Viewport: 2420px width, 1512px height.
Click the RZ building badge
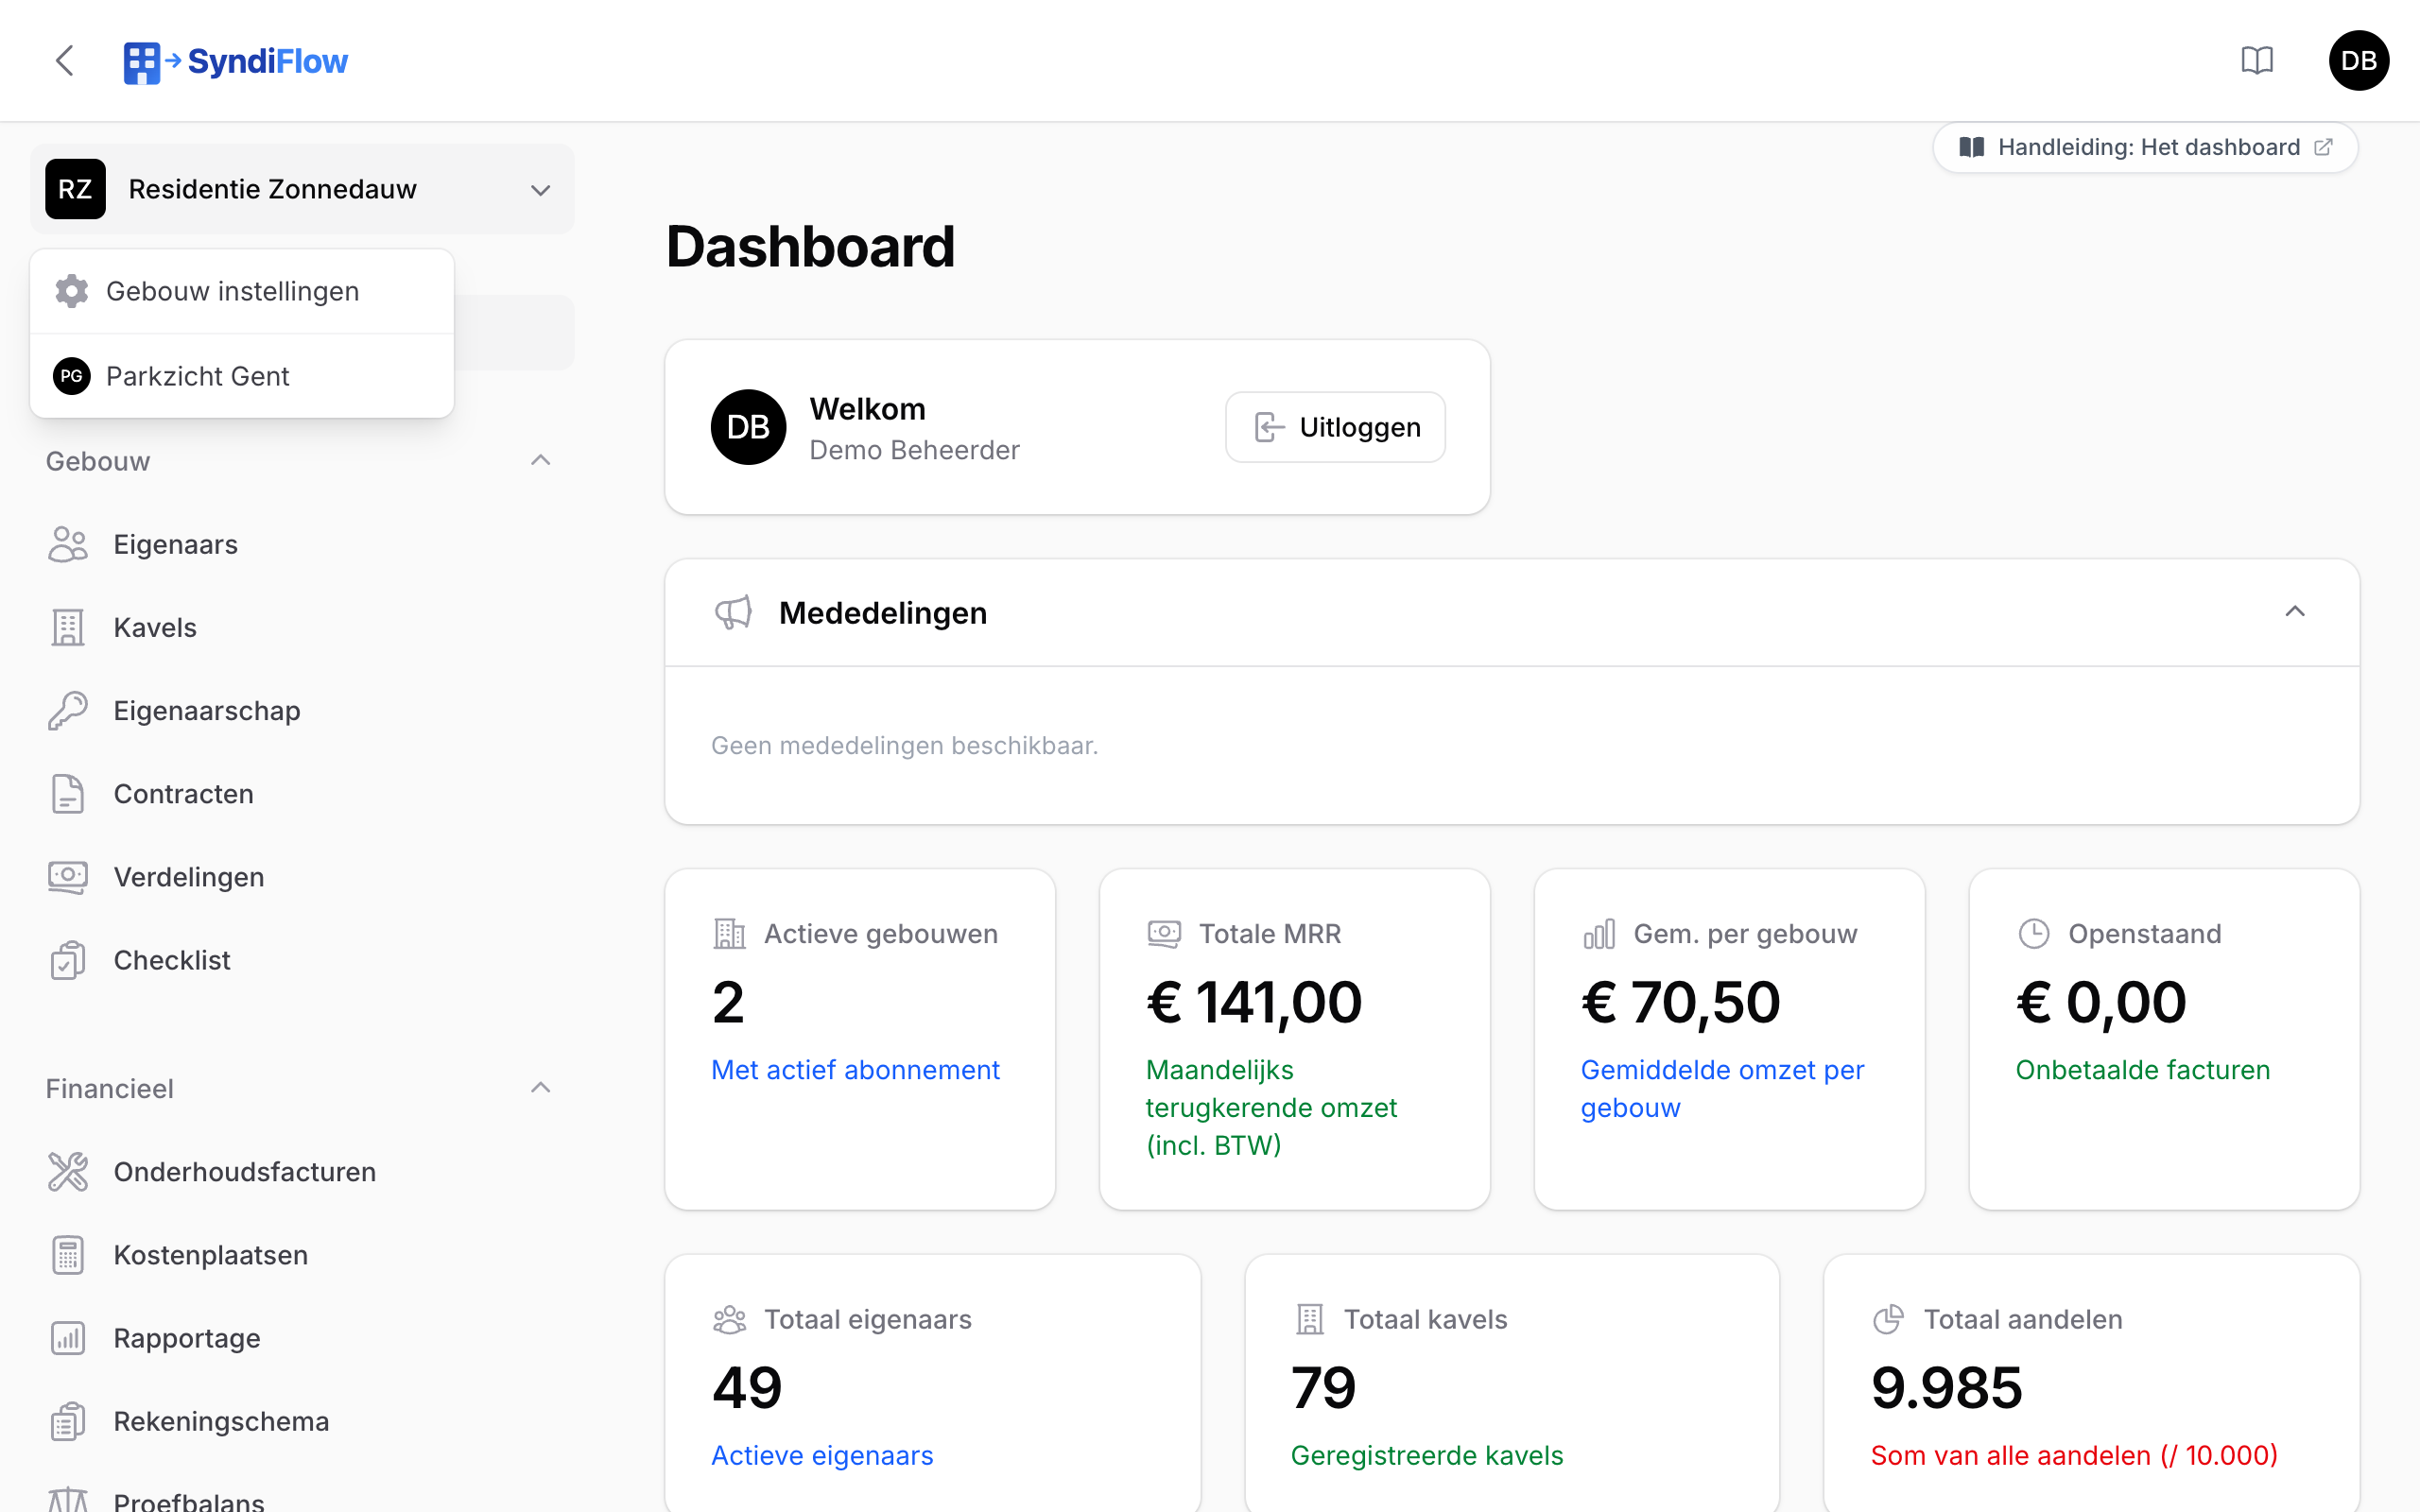[x=76, y=189]
